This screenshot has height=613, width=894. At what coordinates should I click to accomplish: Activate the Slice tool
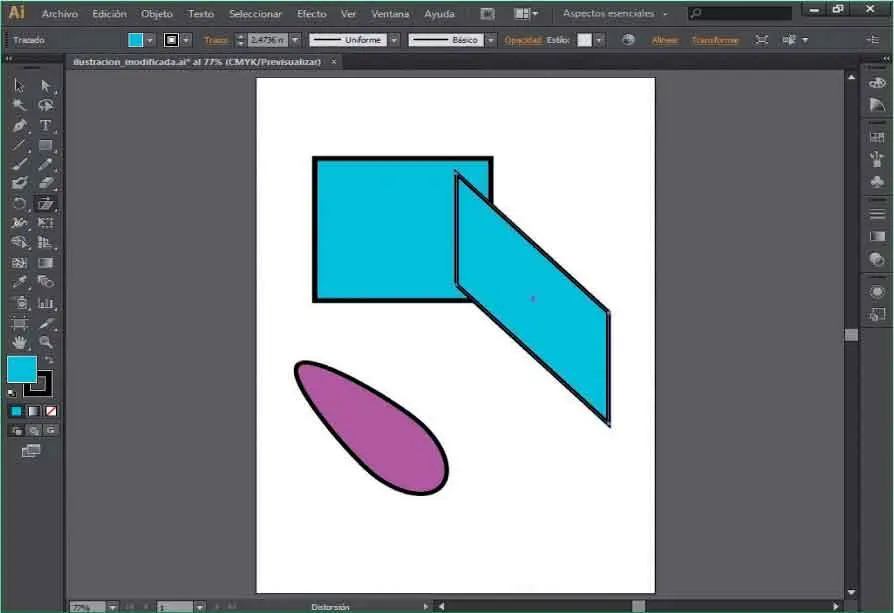pos(46,323)
